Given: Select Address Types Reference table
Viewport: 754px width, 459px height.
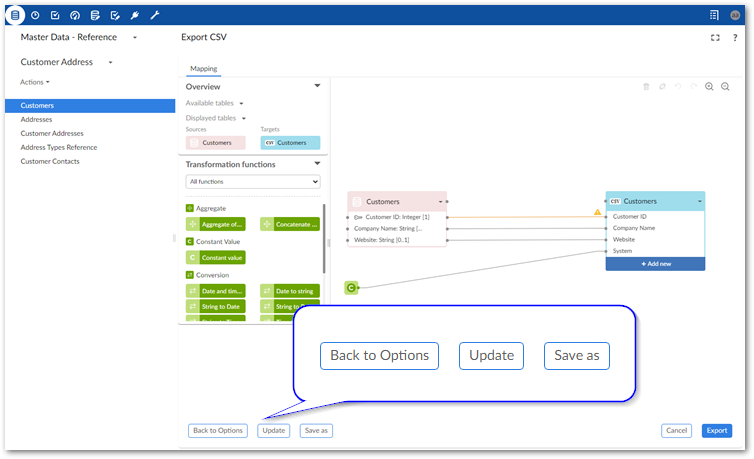Looking at the screenshot, I should click(59, 148).
